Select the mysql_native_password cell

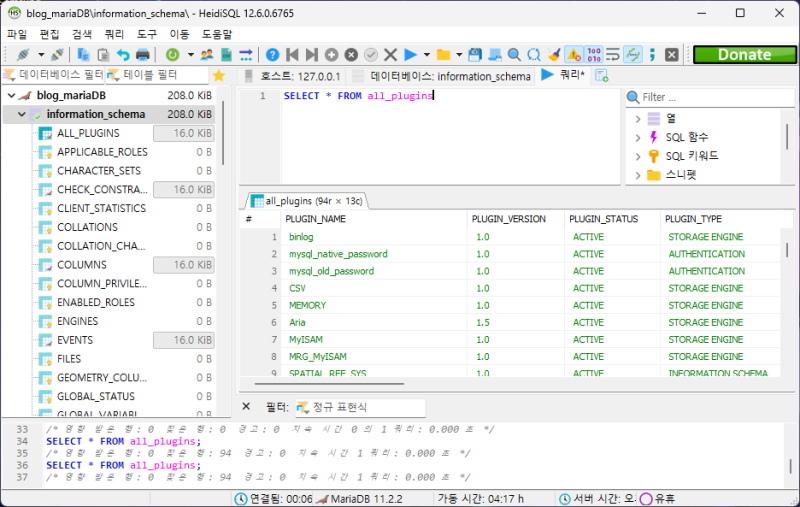[373, 254]
